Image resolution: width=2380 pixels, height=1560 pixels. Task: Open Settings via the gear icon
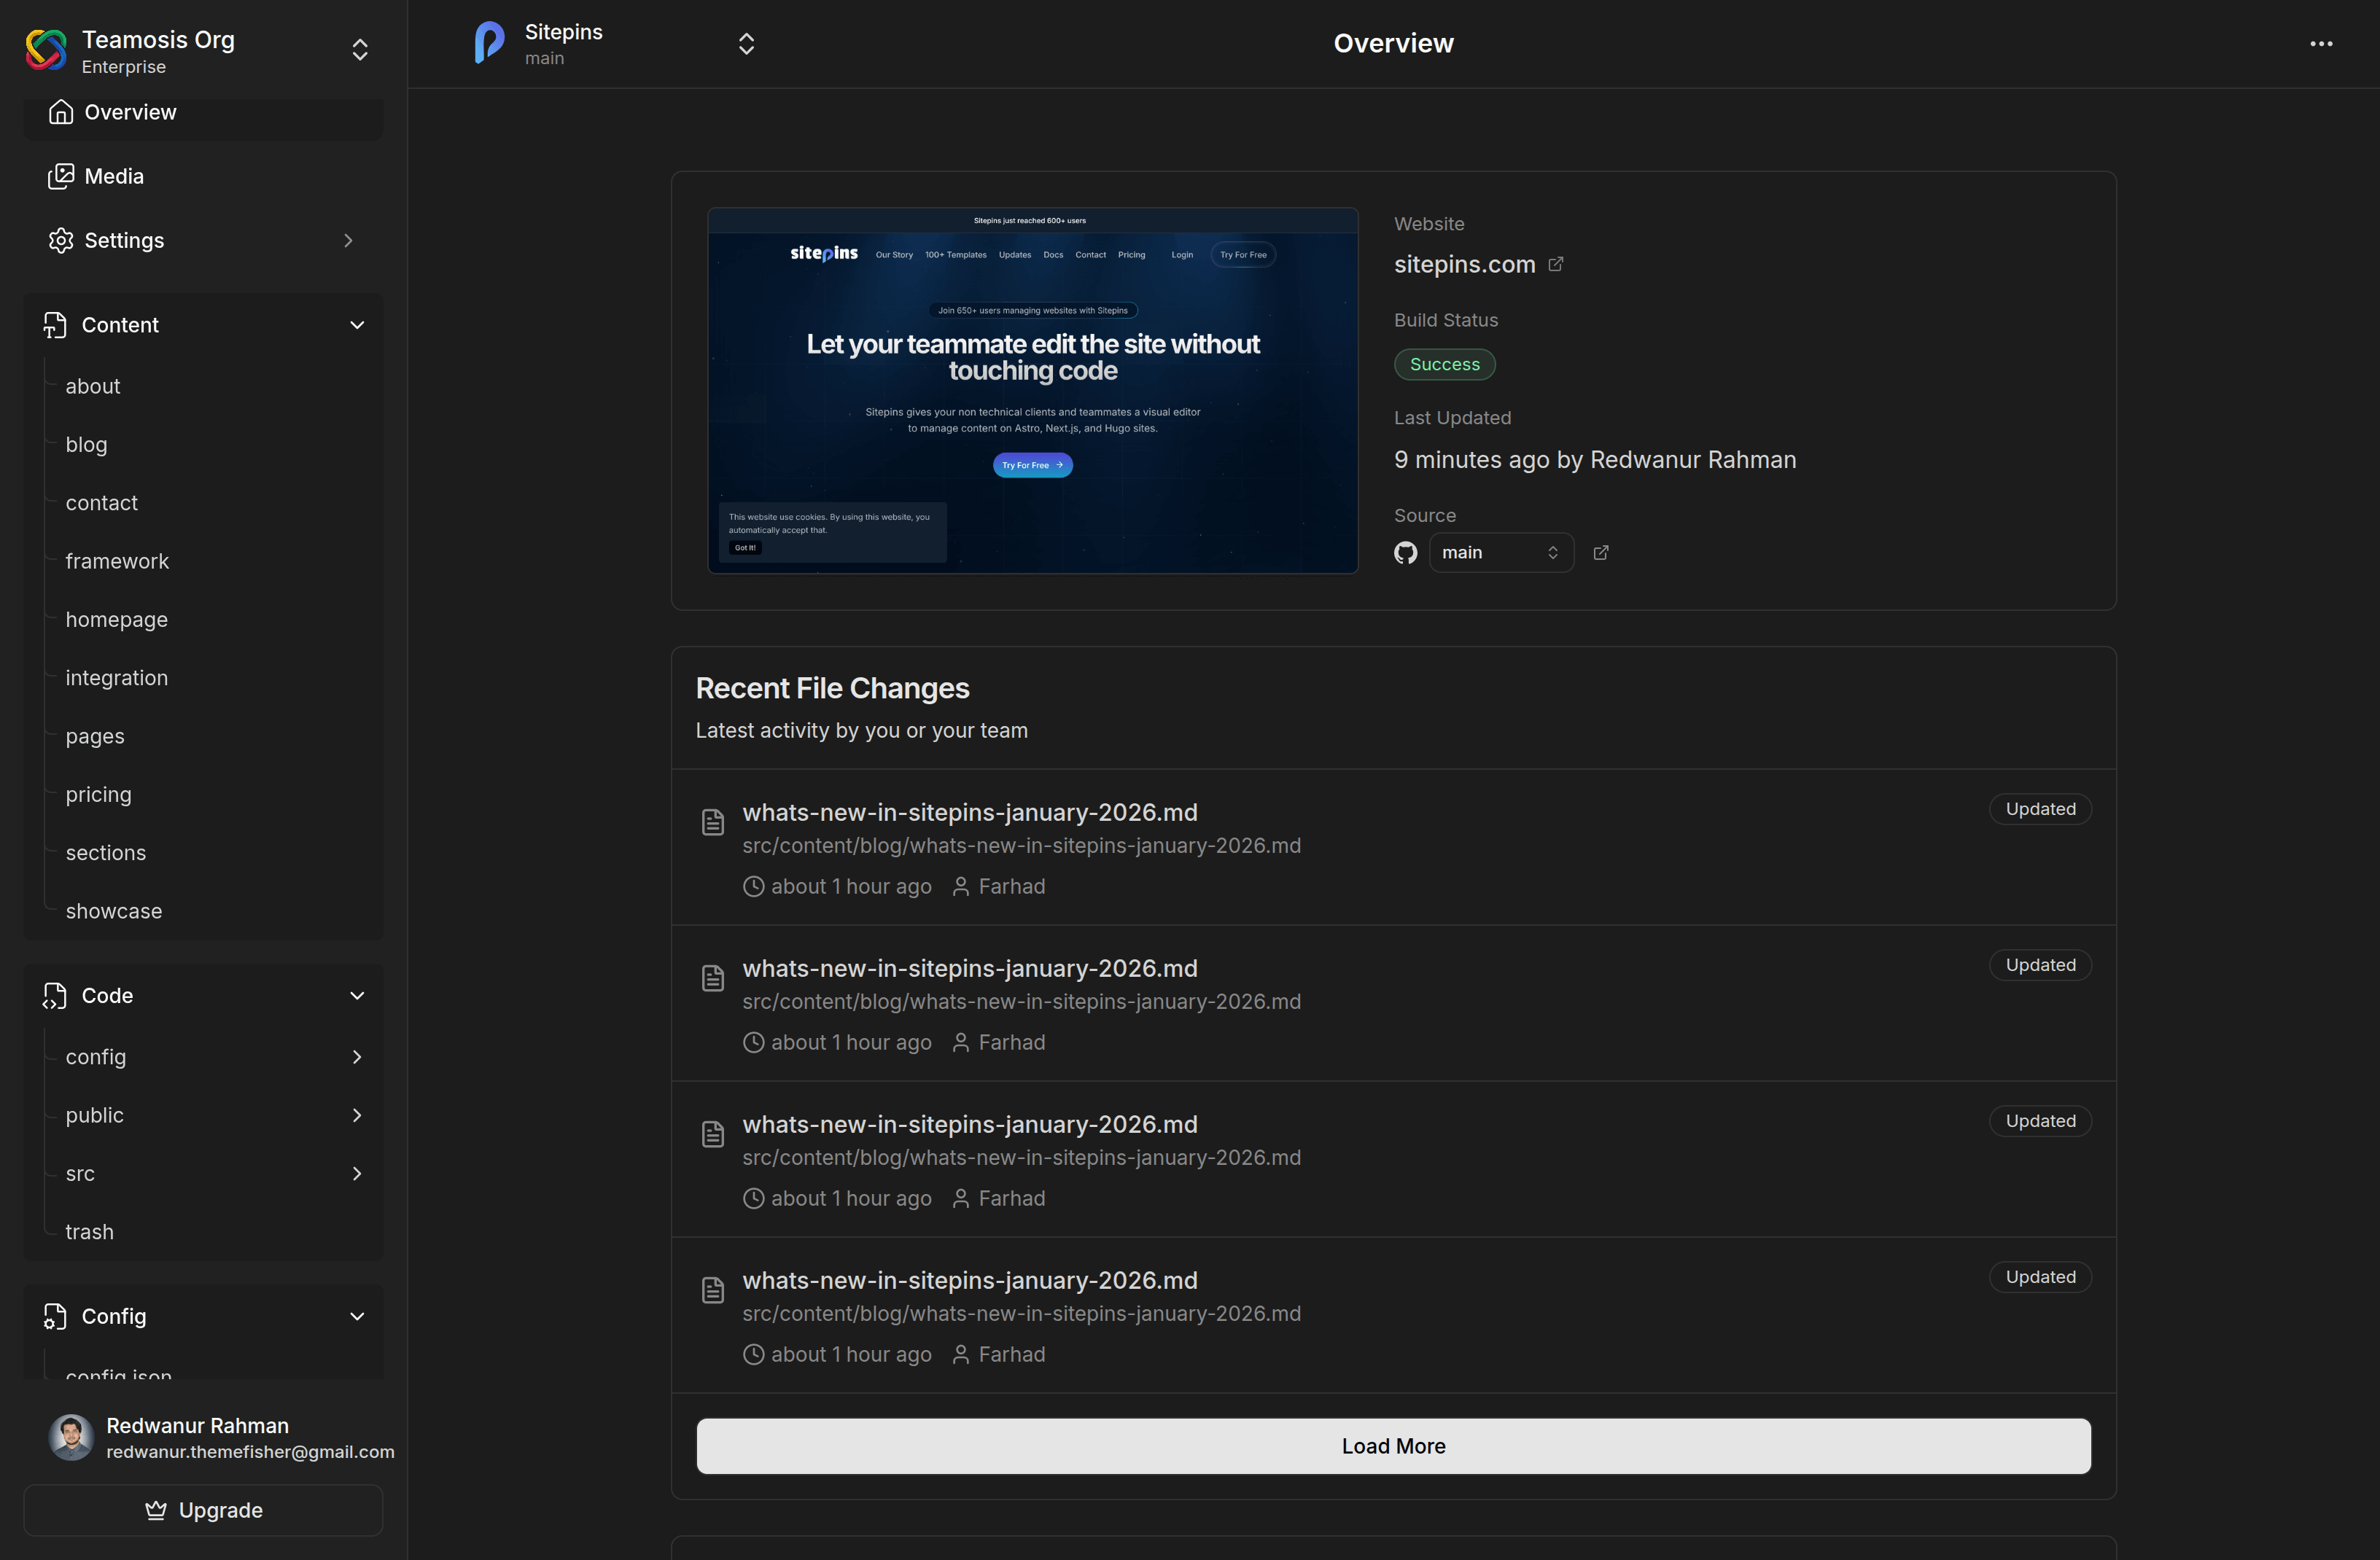point(61,240)
